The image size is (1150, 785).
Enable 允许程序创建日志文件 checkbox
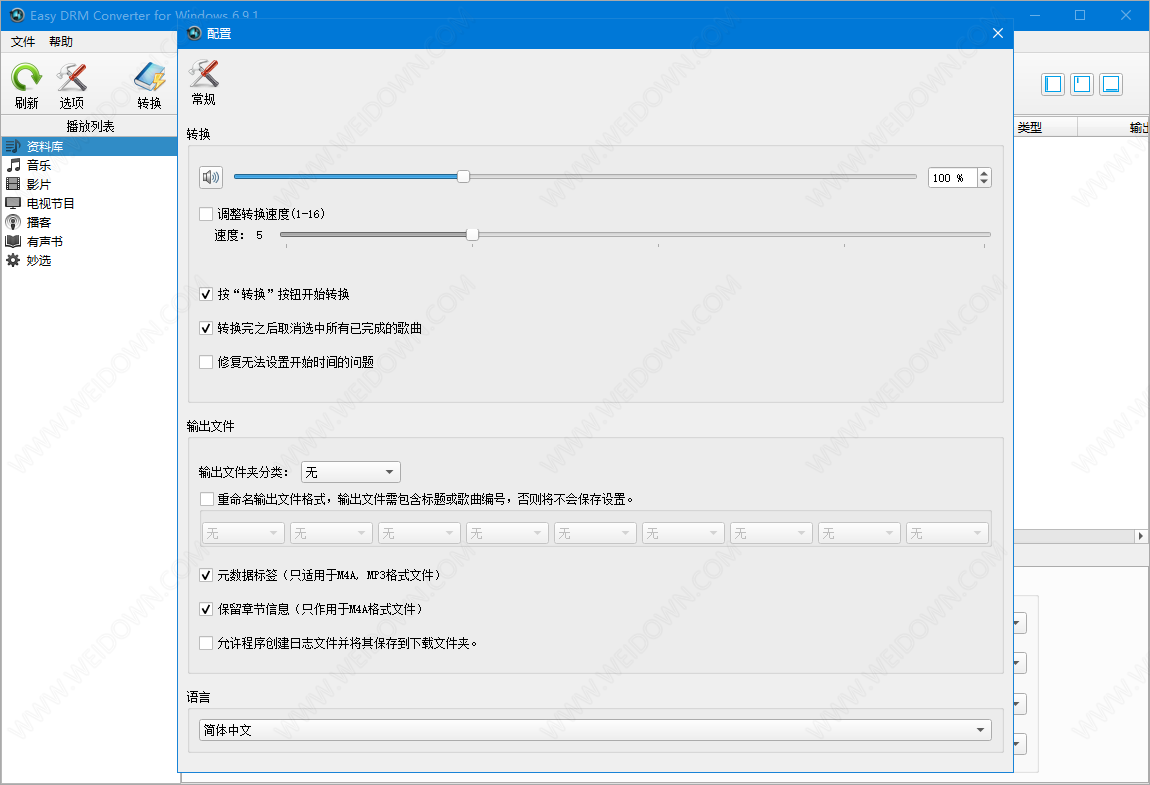pyautogui.click(x=206, y=643)
